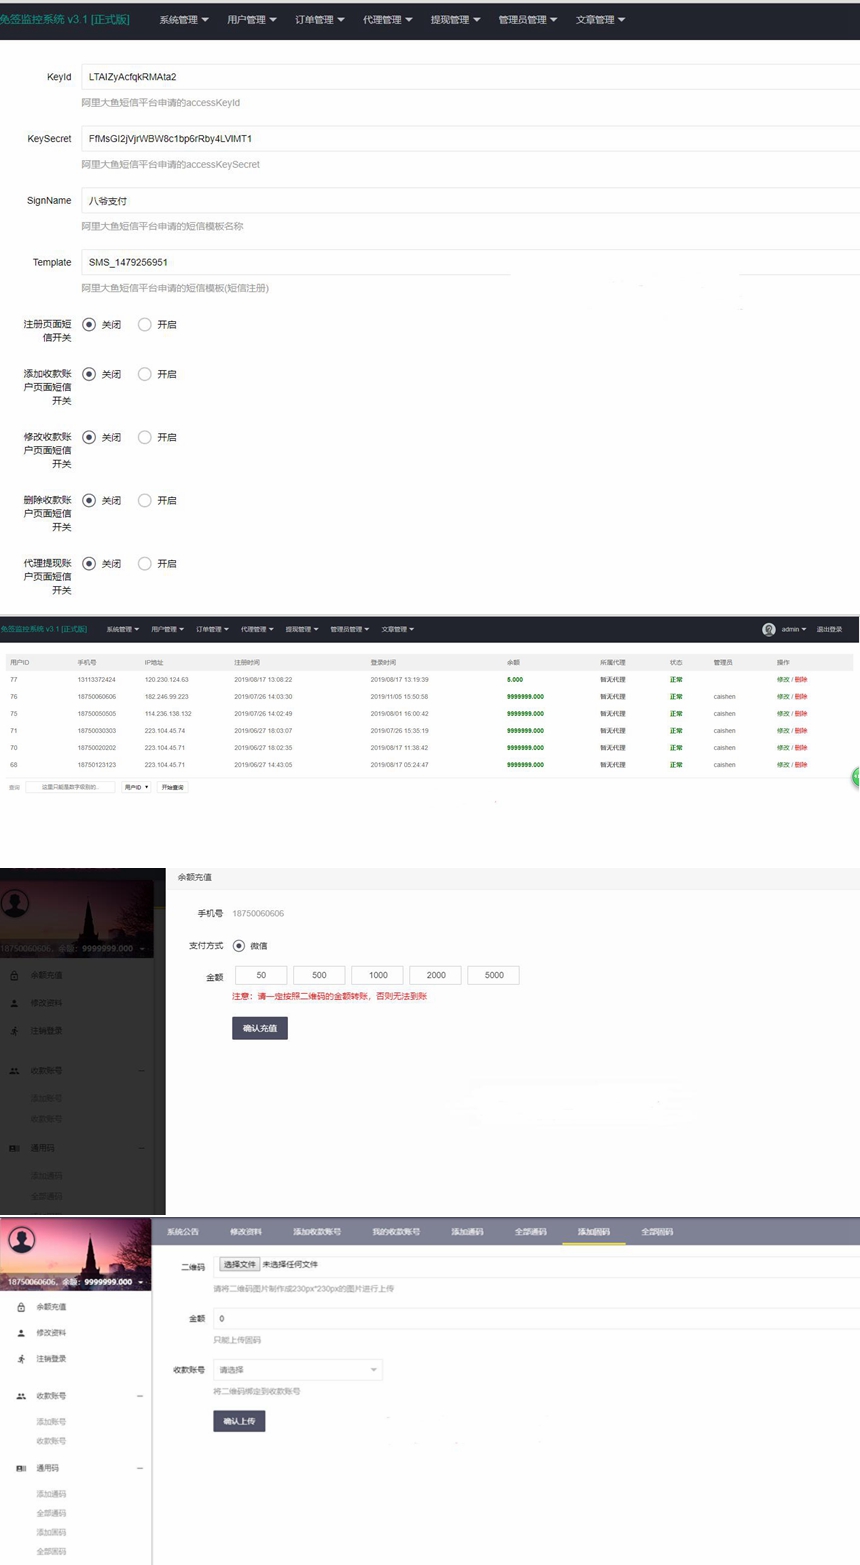The image size is (860, 1565).
Task: Select the 1000 recharge amount option
Action: [378, 975]
